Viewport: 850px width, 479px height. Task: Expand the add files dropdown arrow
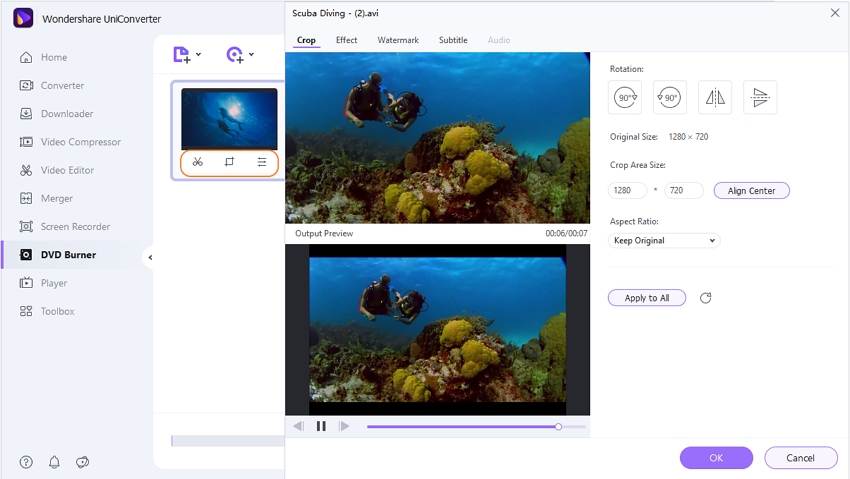(198, 54)
